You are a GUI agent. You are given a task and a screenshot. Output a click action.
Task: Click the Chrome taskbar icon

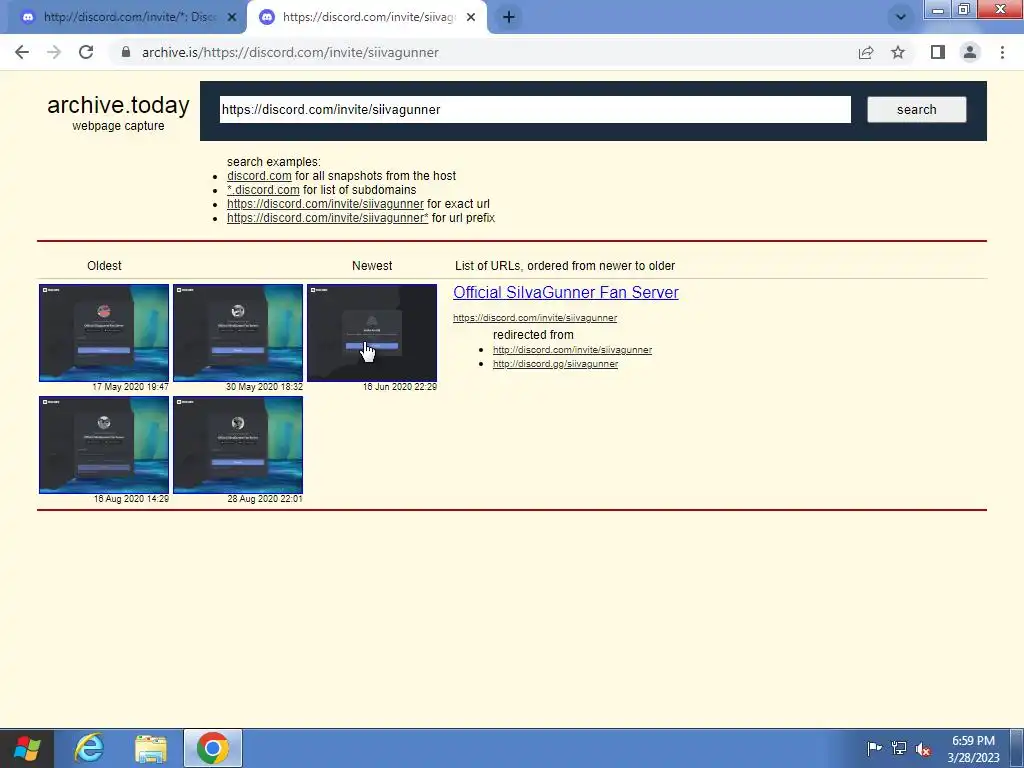(213, 748)
